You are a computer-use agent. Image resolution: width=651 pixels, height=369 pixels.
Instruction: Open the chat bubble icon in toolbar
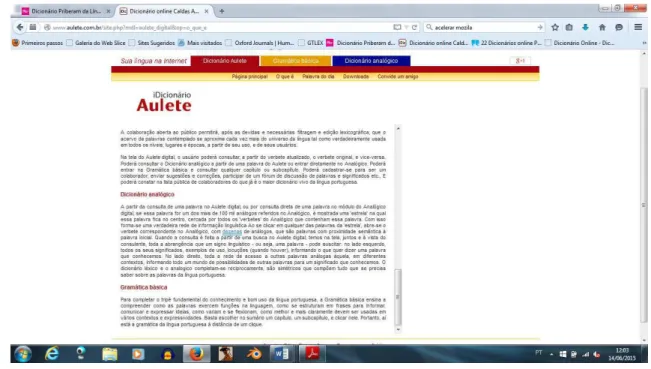coord(619,27)
